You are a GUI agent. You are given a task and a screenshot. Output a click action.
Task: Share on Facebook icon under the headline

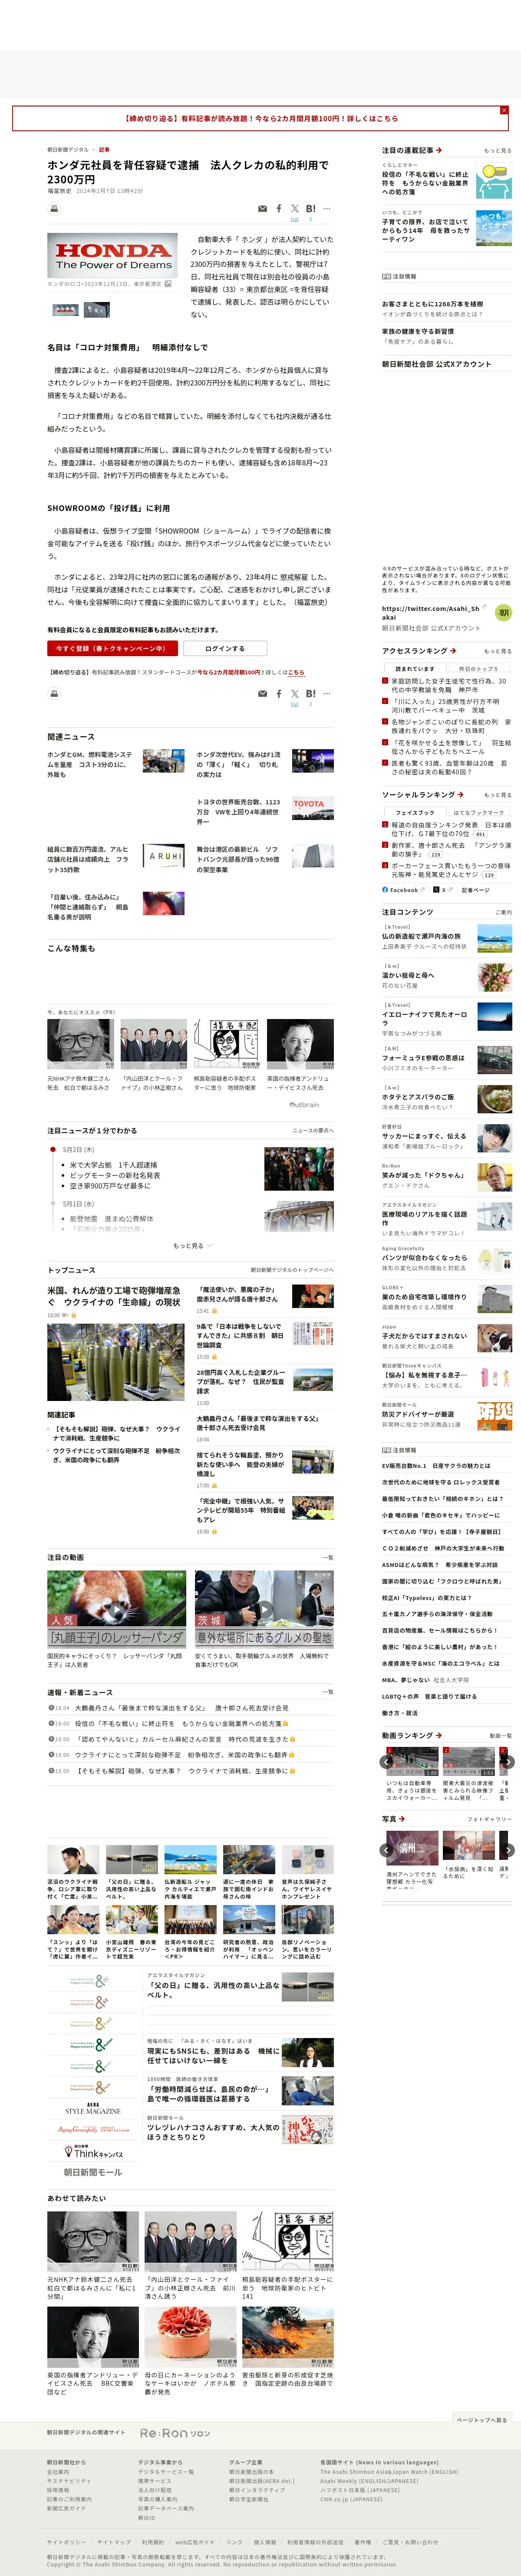279,209
